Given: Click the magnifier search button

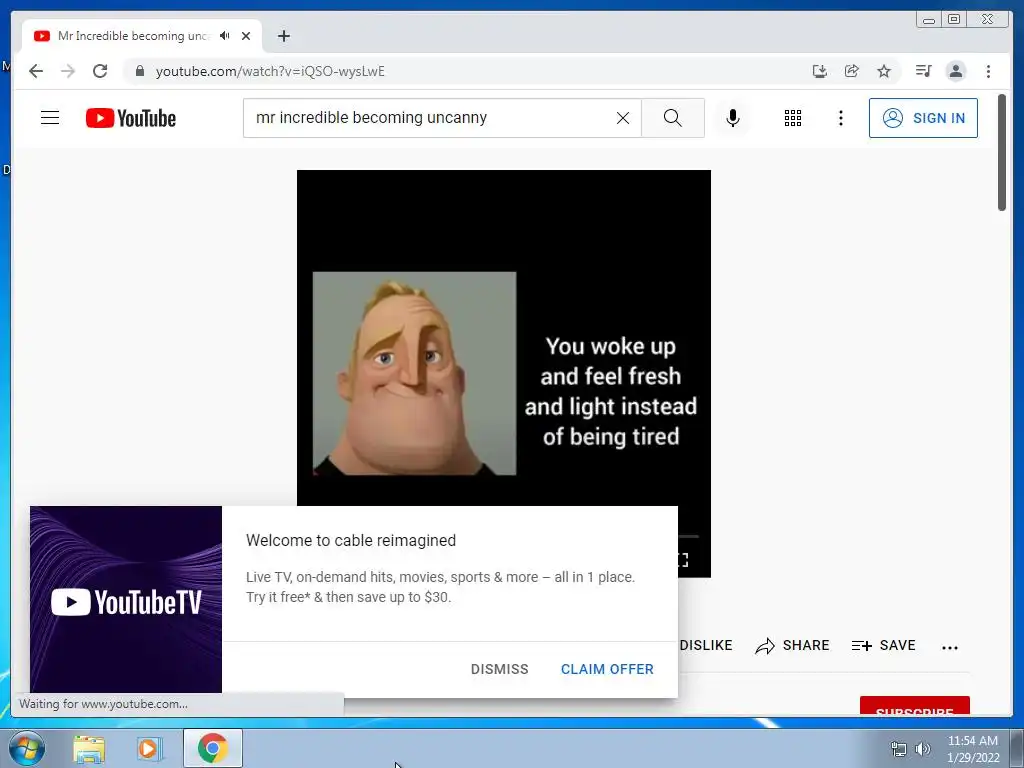Looking at the screenshot, I should pos(673,118).
